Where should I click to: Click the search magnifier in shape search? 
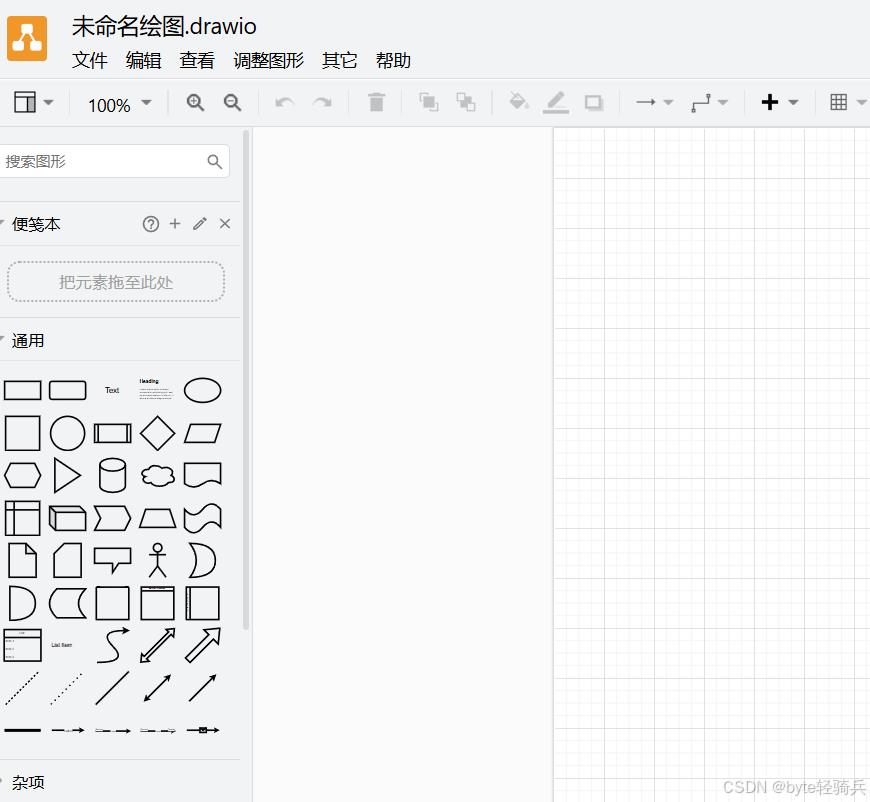pyautogui.click(x=215, y=161)
